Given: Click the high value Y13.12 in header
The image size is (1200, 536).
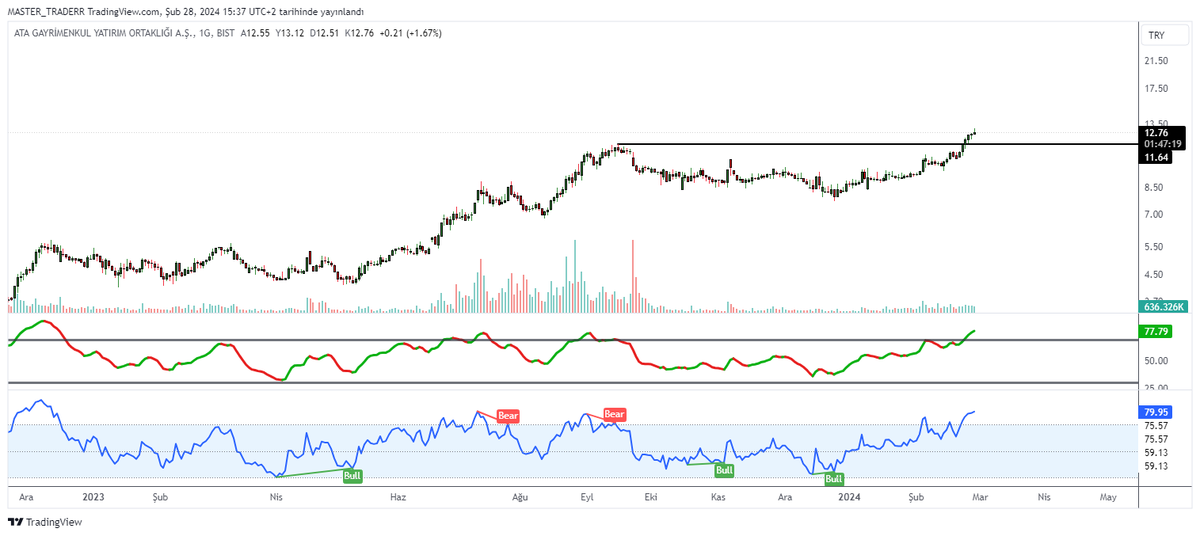Looking at the screenshot, I should point(288,33).
